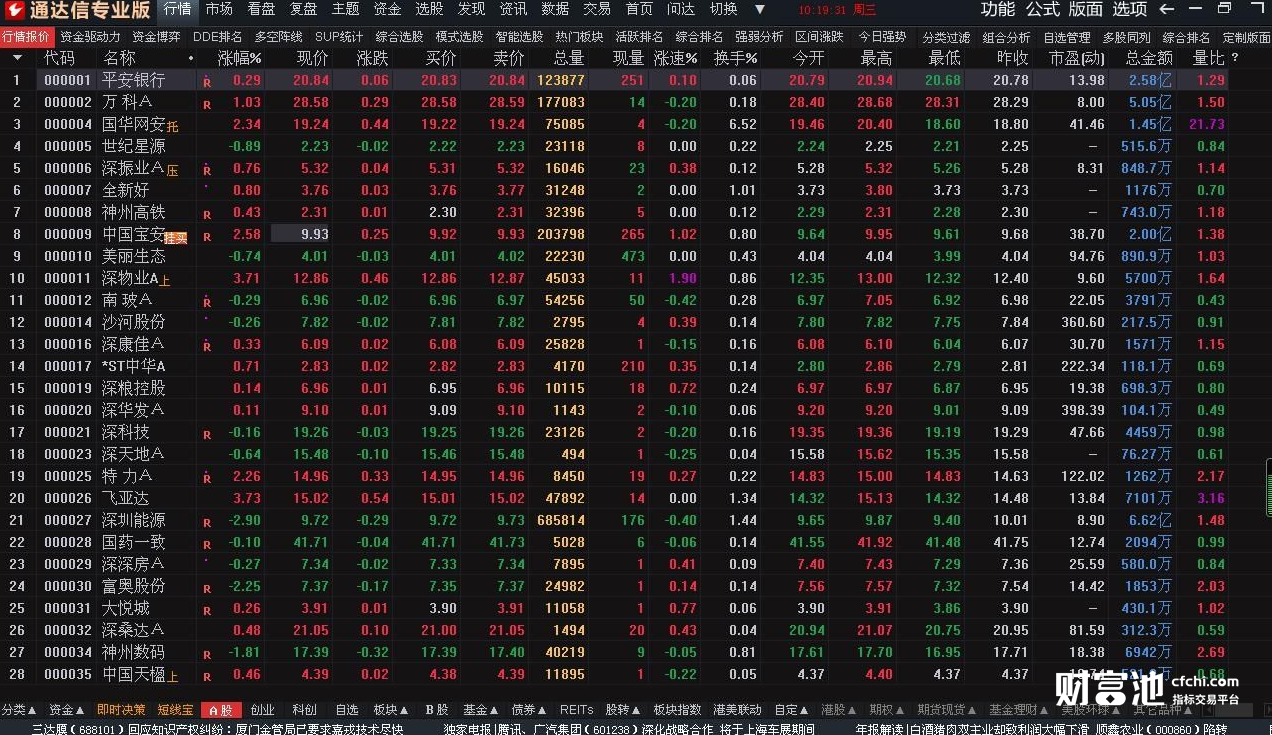Click the 上 tag next to 深物业A
This screenshot has height=735, width=1272.
(165, 281)
